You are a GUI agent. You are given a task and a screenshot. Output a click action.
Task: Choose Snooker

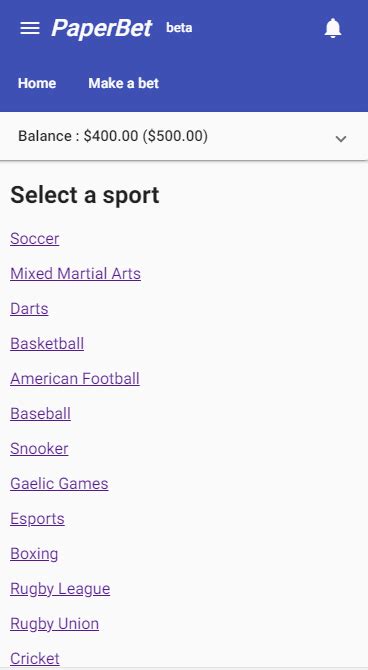[x=39, y=449]
